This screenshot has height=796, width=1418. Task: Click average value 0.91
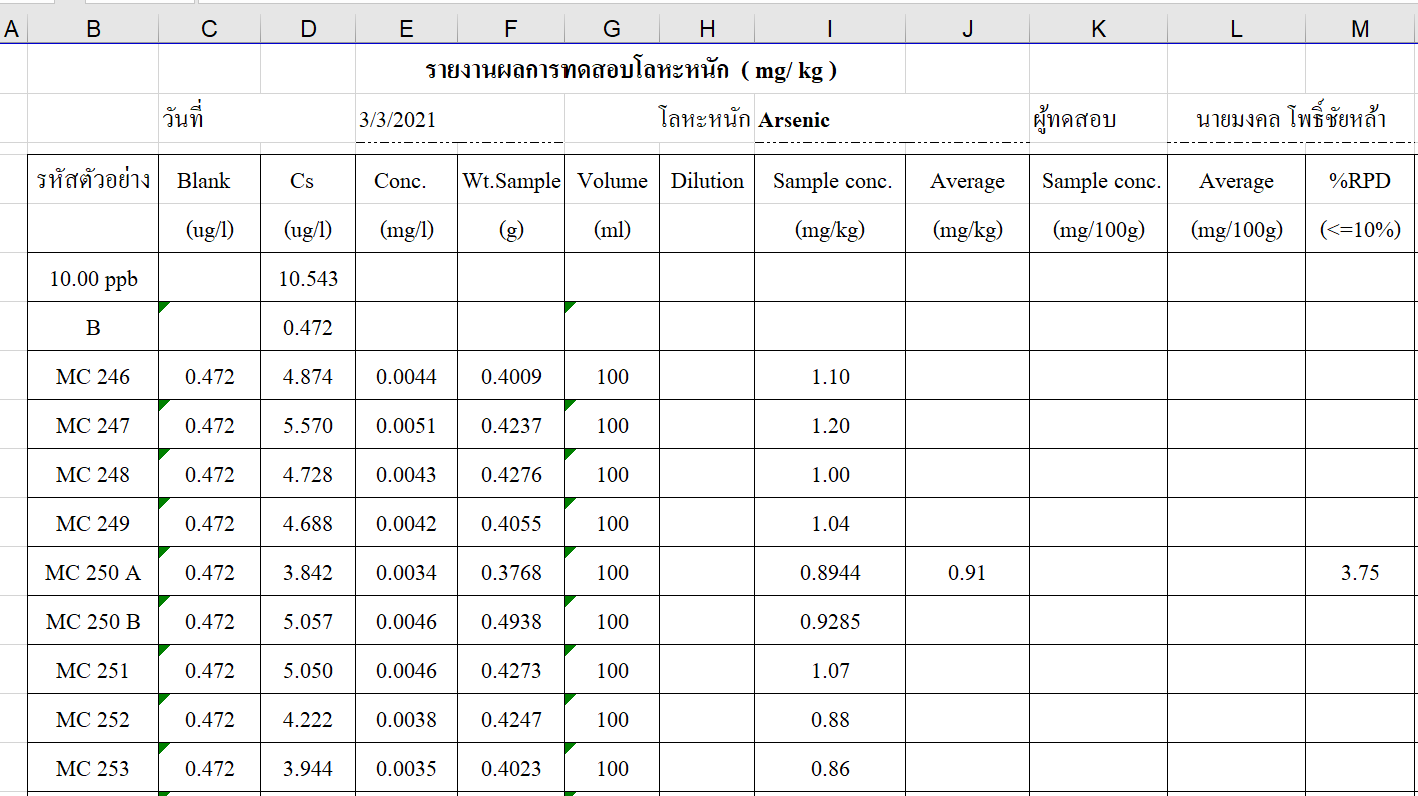(967, 572)
